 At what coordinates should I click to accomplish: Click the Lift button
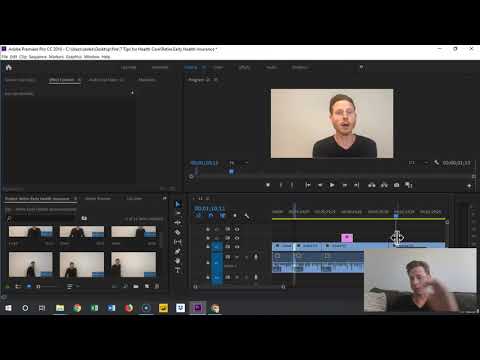372,185
